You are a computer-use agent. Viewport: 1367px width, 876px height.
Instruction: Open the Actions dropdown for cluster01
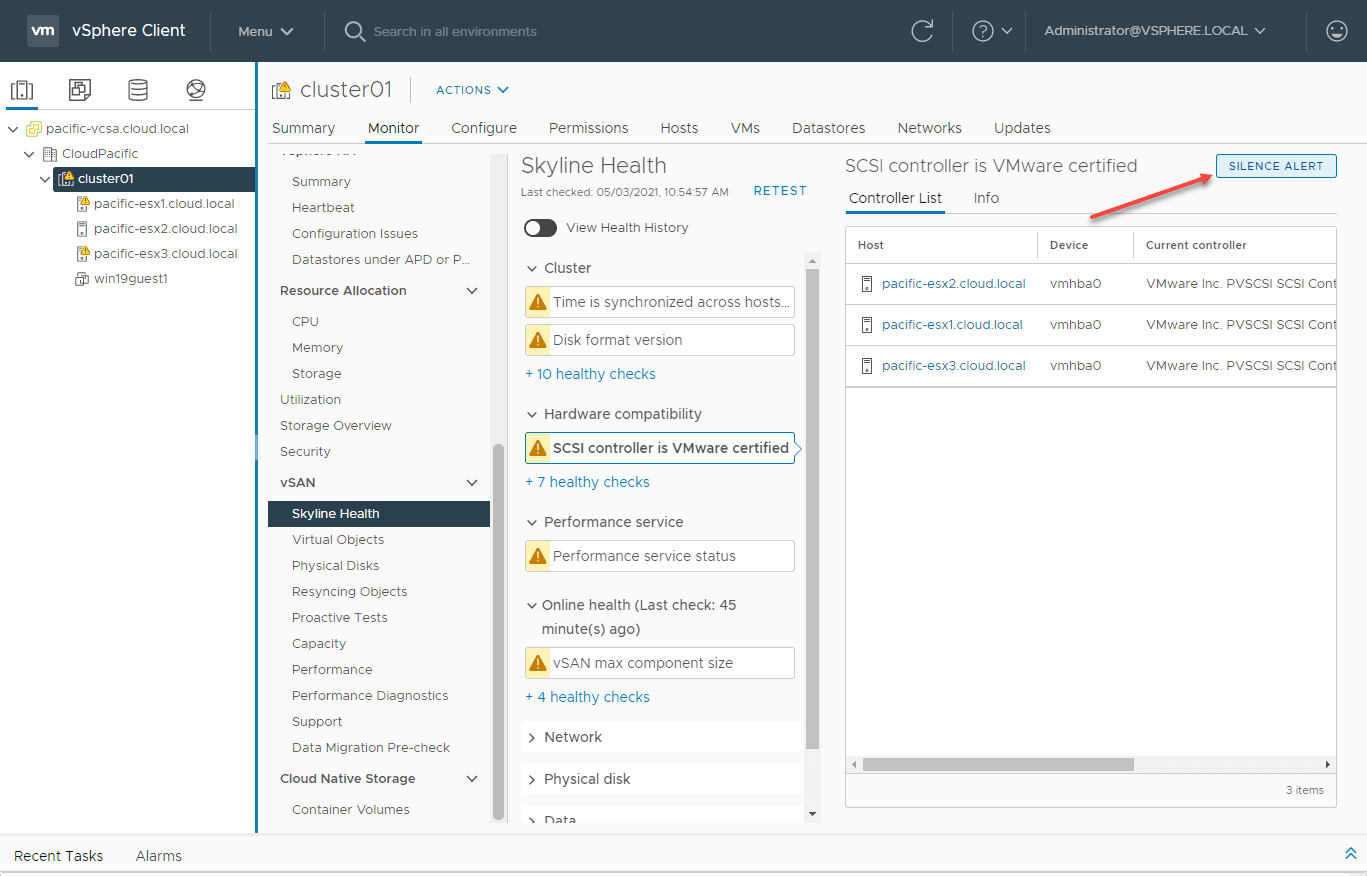point(472,90)
